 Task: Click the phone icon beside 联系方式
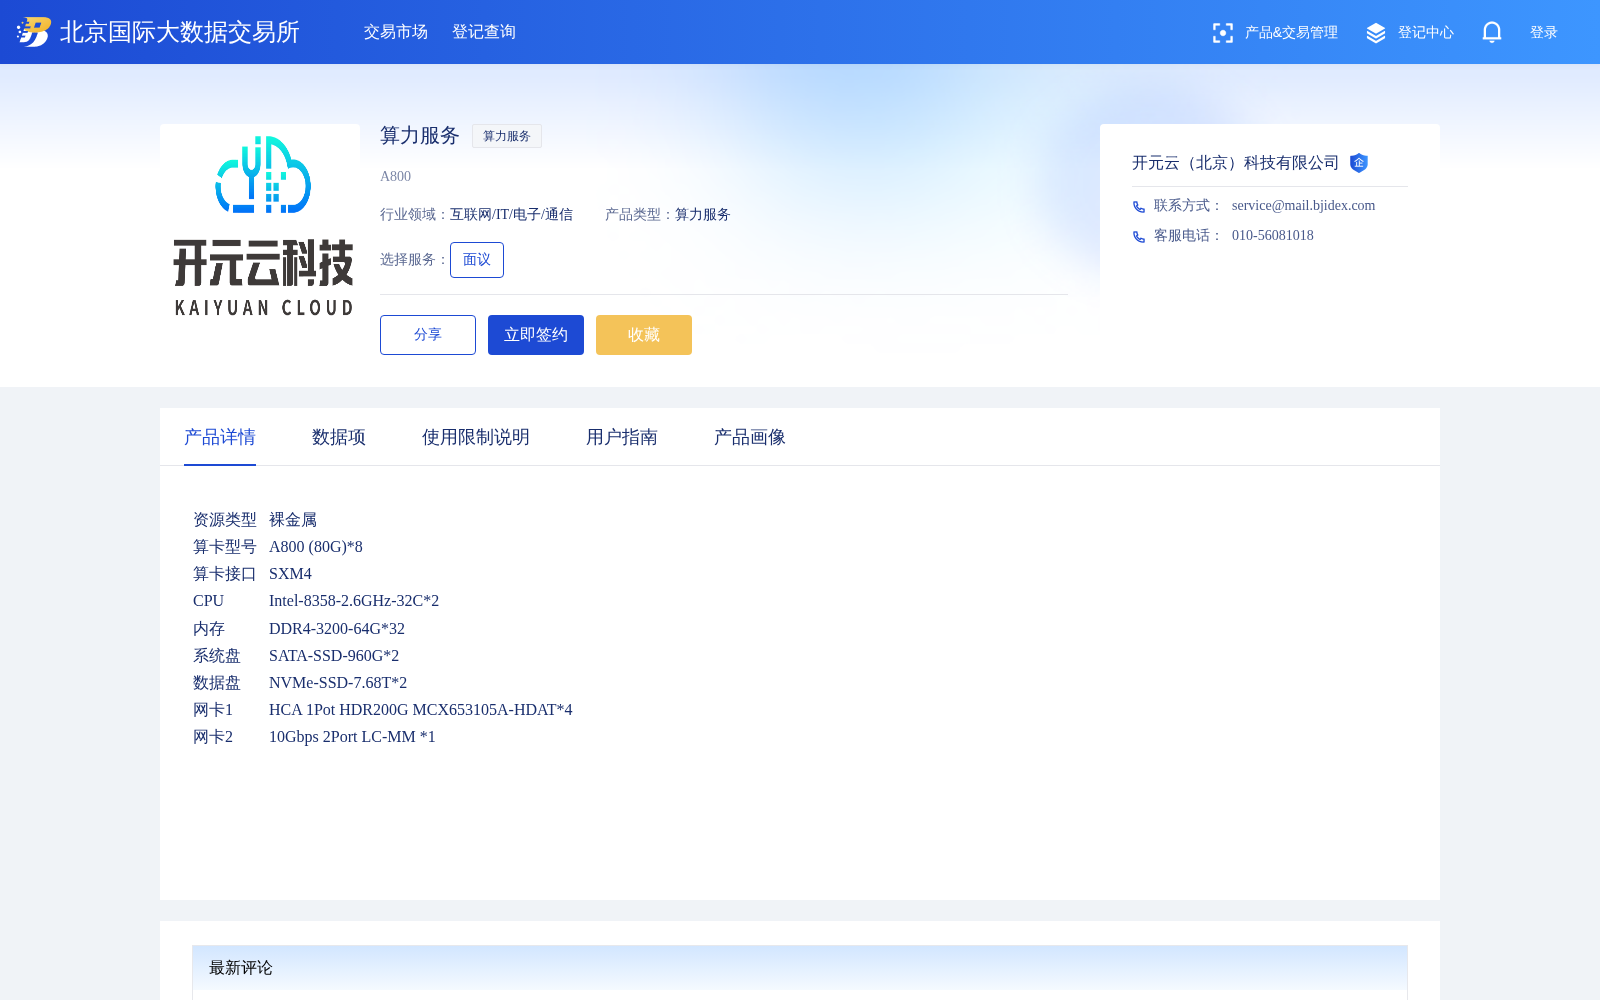[x=1138, y=206]
